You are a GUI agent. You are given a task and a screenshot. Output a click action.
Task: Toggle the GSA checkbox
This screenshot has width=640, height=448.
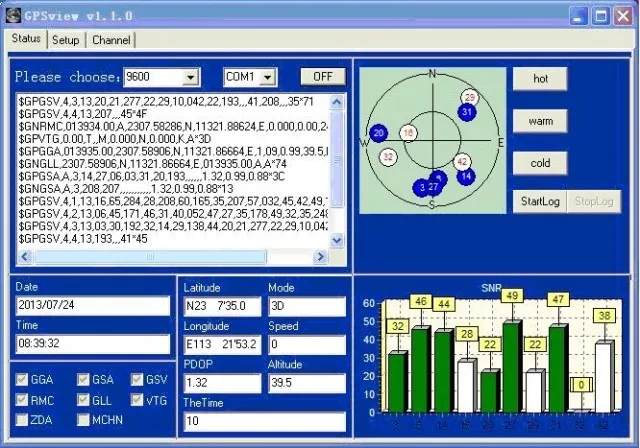[83, 379]
